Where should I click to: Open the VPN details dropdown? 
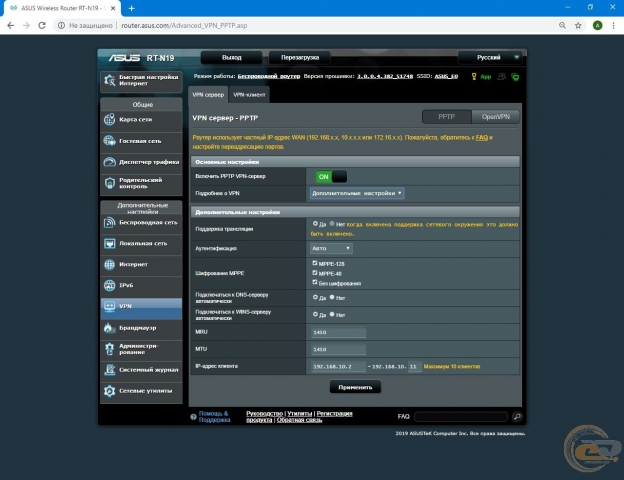(357, 193)
